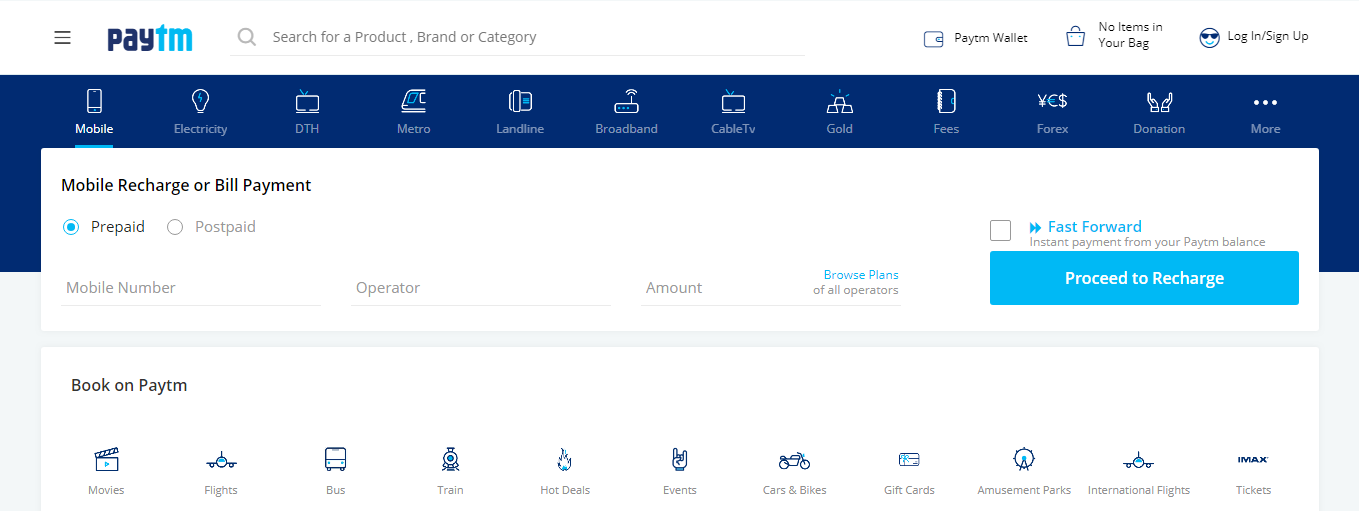This screenshot has width=1359, height=511.
Task: Focus the Mobile Number field
Action: tap(191, 288)
